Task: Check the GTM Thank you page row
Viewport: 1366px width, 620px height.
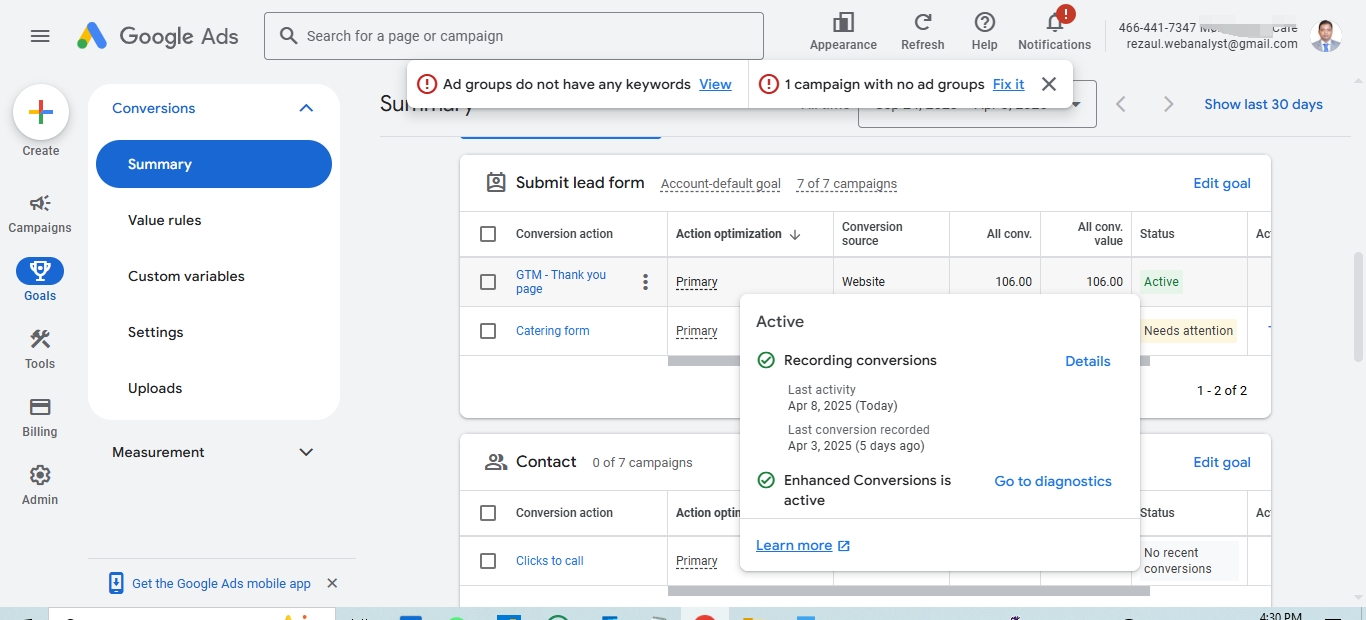Action: 488,282
